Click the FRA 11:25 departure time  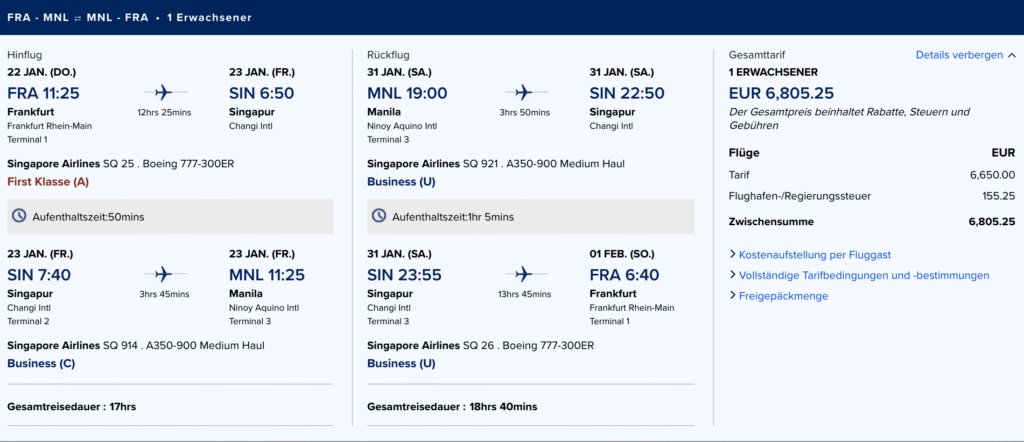coord(43,93)
